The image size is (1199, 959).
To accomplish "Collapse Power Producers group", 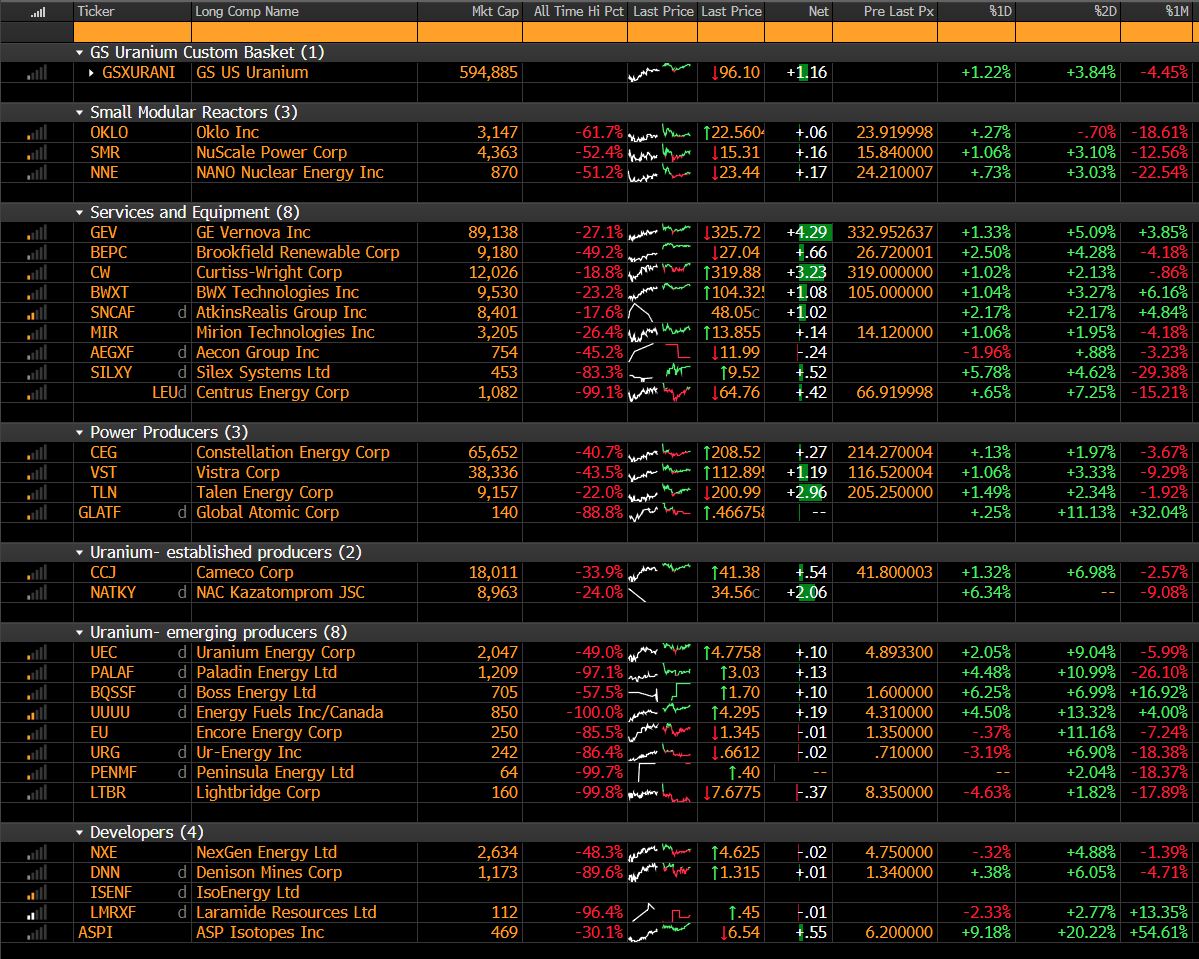I will pyautogui.click(x=80, y=433).
